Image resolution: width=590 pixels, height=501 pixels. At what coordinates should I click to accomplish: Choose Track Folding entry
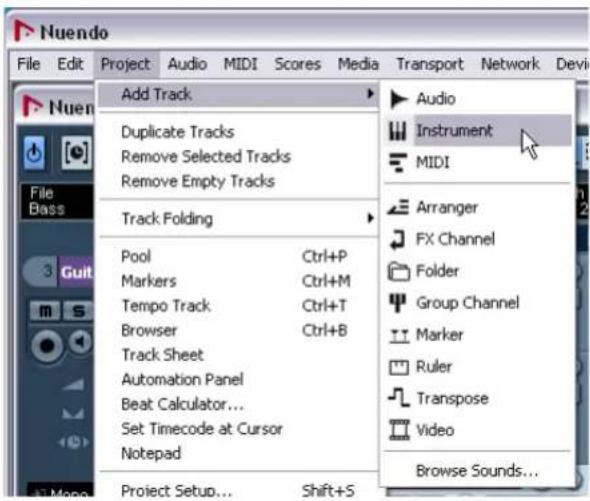238,219
